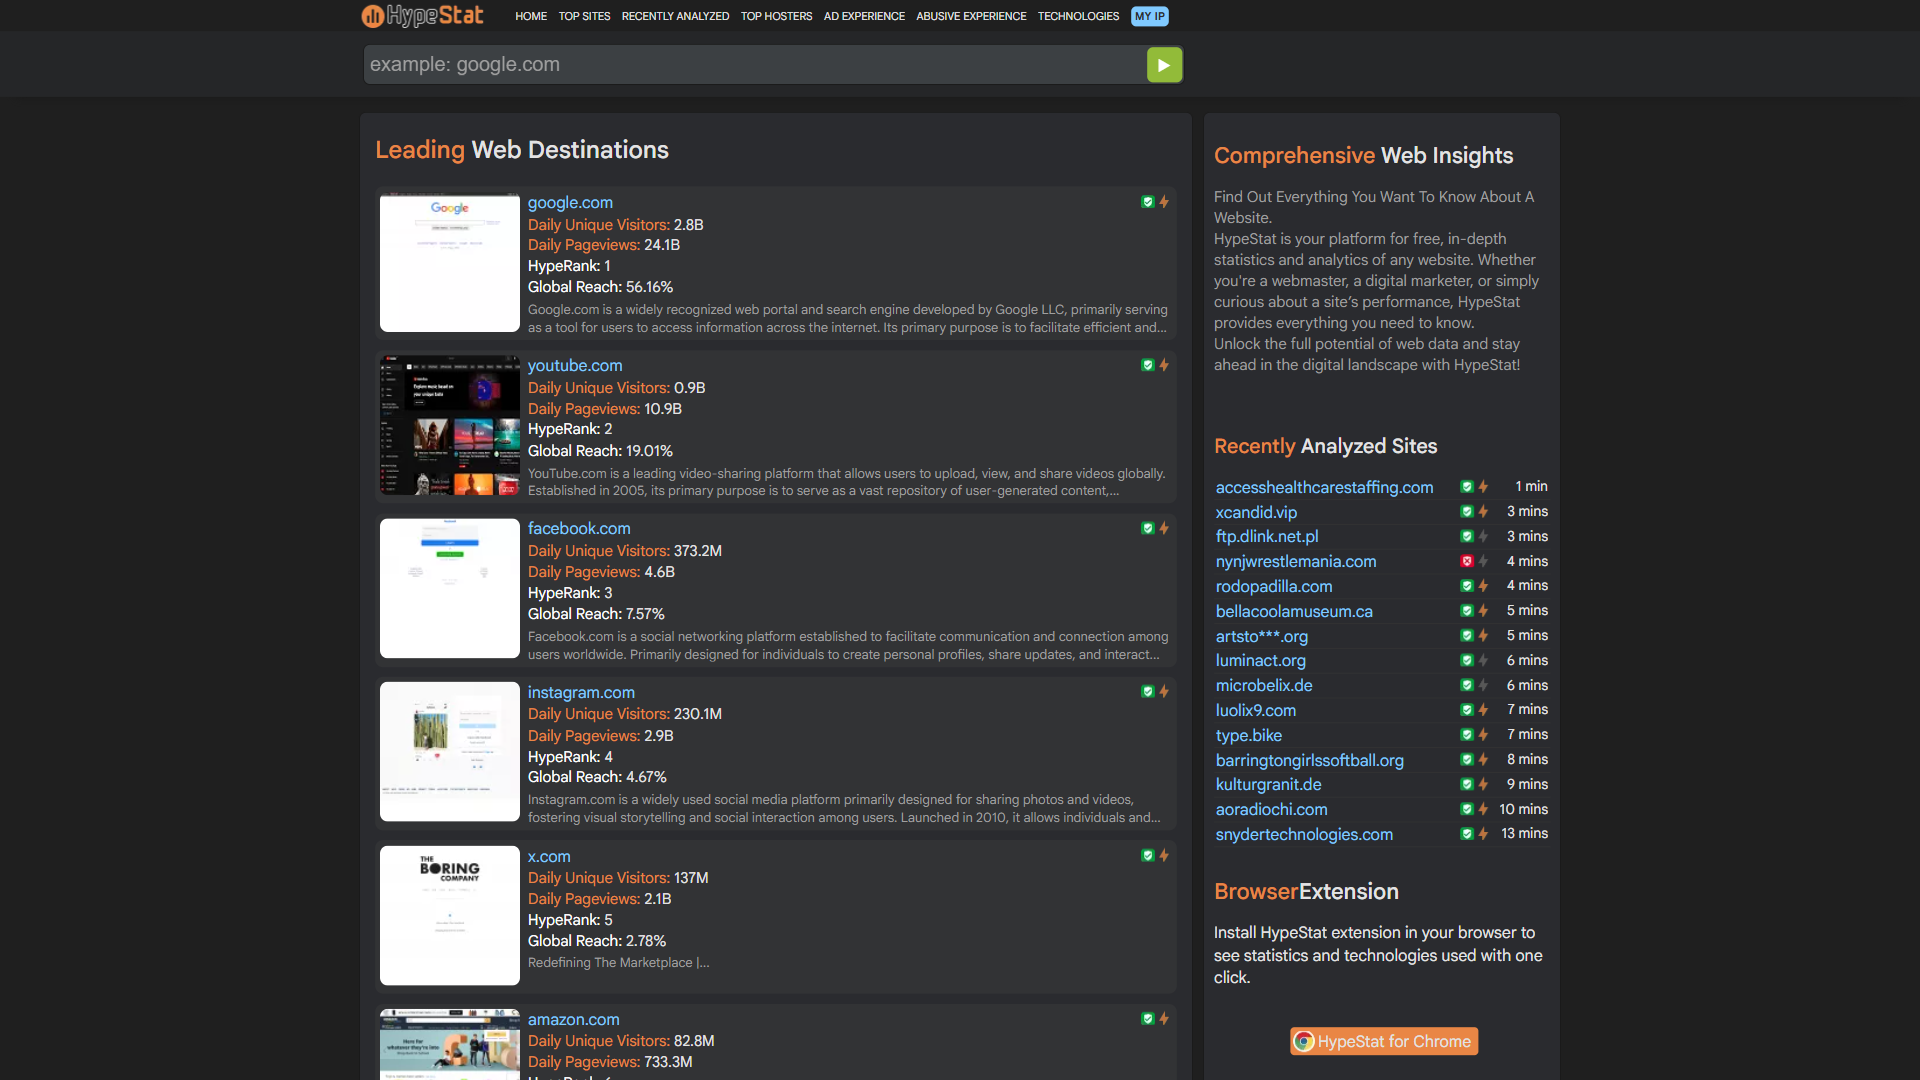This screenshot has height=1080, width=1920.
Task: Click the HypeStat logo in the header
Action: pos(423,15)
